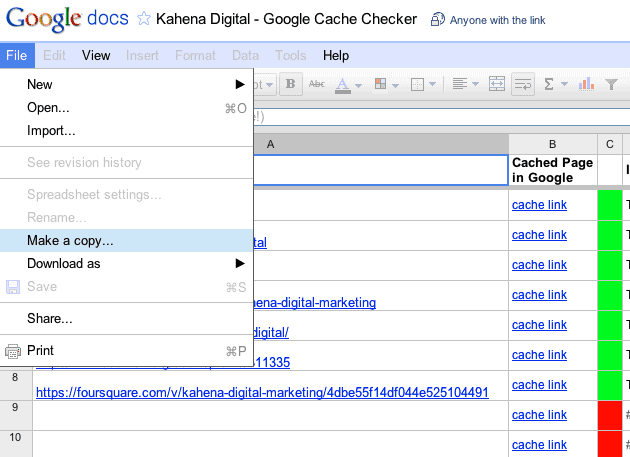The image size is (630, 457).
Task: Open the Insert menu
Action: (142, 55)
